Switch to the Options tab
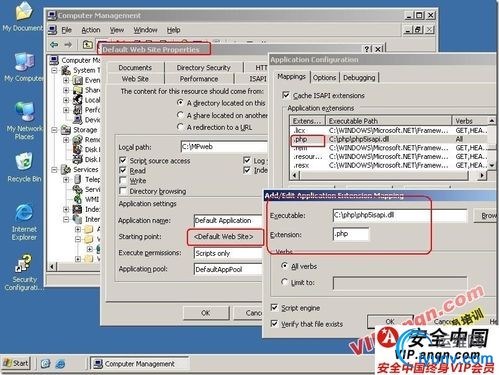Image resolution: width=499 pixels, height=375 pixels. click(x=324, y=78)
